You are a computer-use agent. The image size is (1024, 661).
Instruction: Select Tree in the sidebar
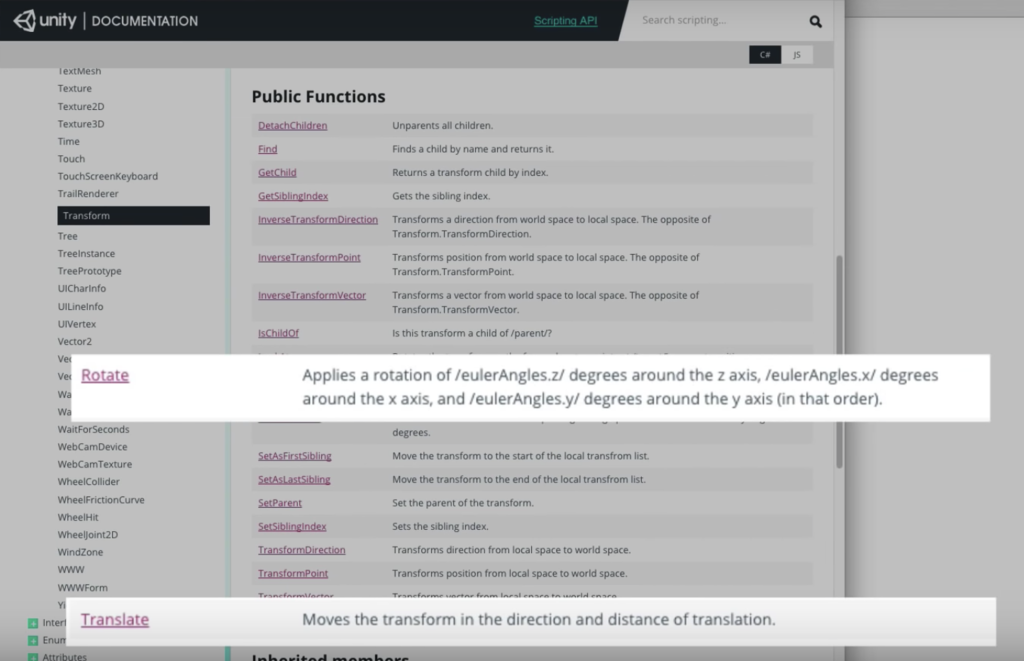tap(67, 236)
